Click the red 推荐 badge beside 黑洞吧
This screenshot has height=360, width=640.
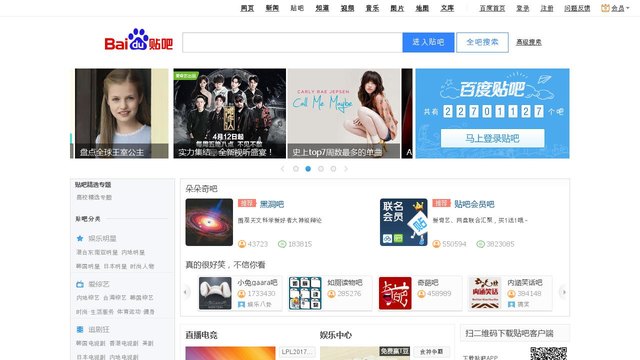point(247,203)
